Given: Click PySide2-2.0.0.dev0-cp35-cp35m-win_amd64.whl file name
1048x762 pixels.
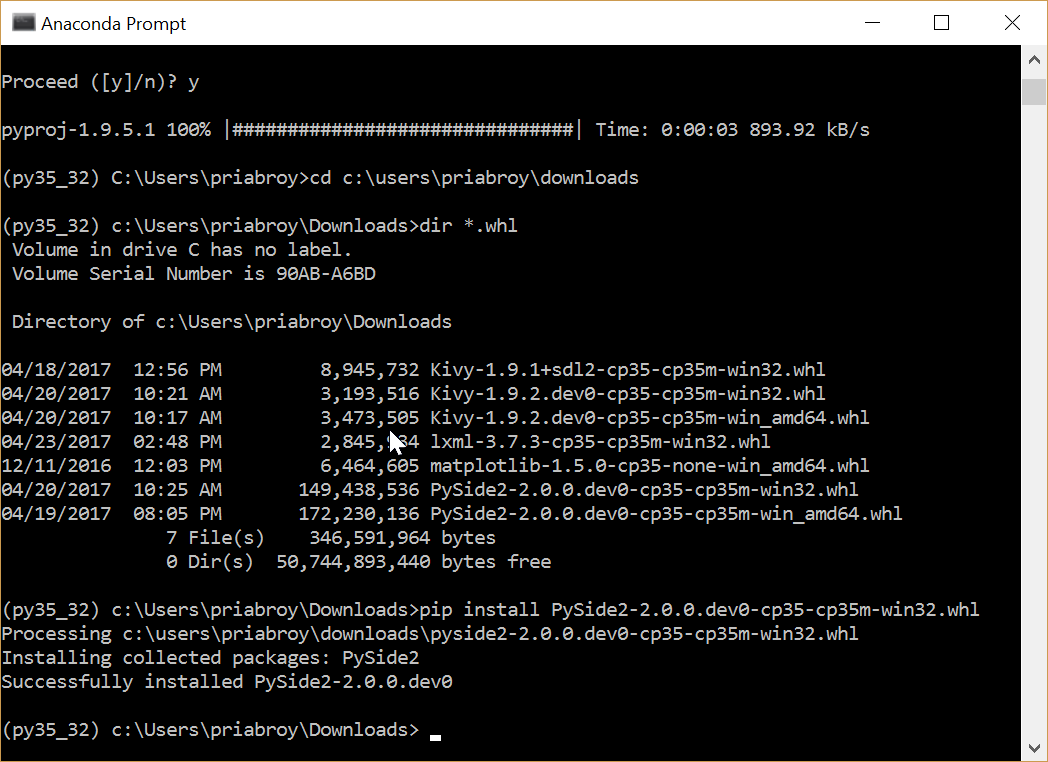Looking at the screenshot, I should tap(666, 514).
